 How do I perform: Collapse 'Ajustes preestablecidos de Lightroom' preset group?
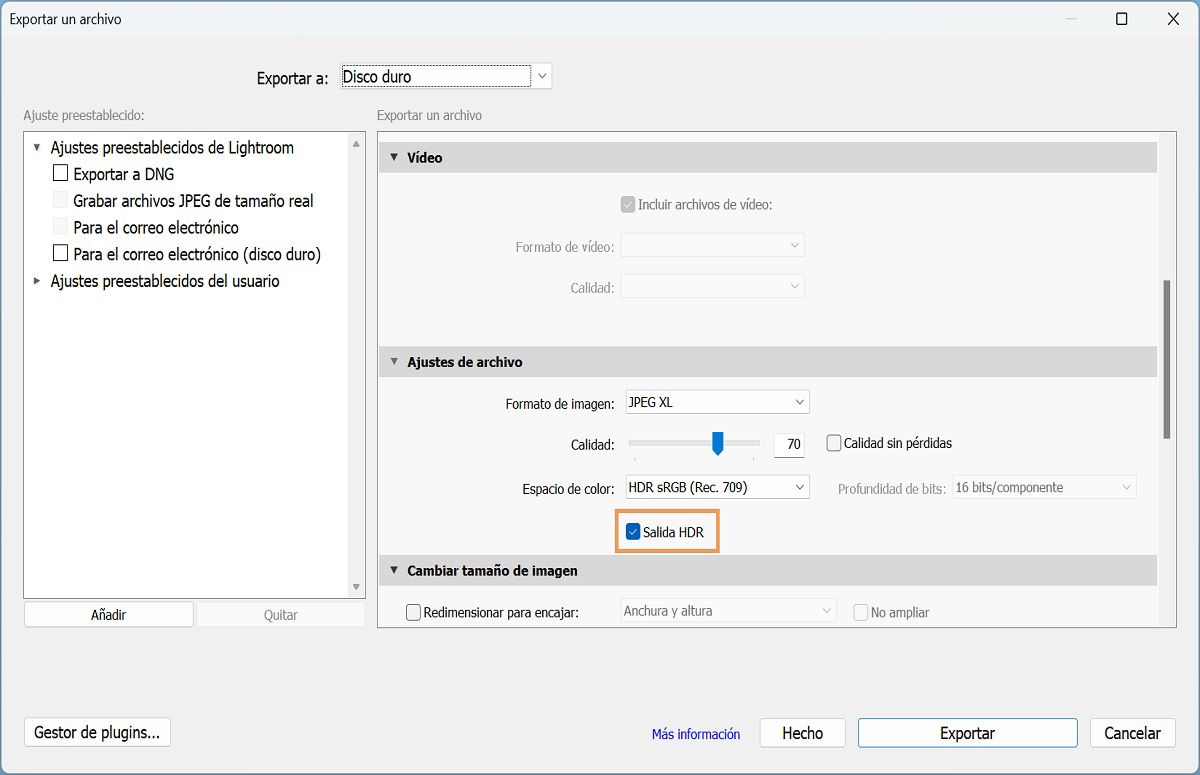point(37,147)
